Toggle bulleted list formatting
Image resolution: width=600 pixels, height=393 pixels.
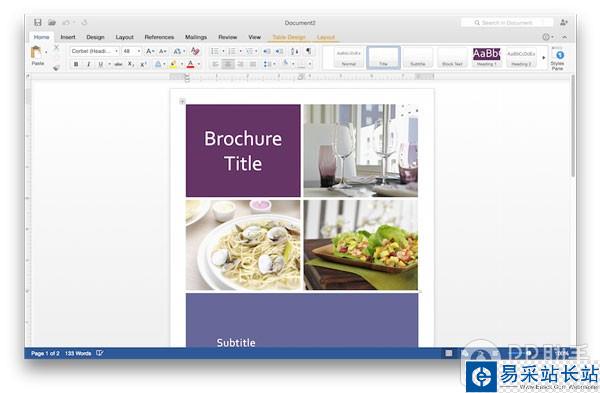(x=215, y=51)
